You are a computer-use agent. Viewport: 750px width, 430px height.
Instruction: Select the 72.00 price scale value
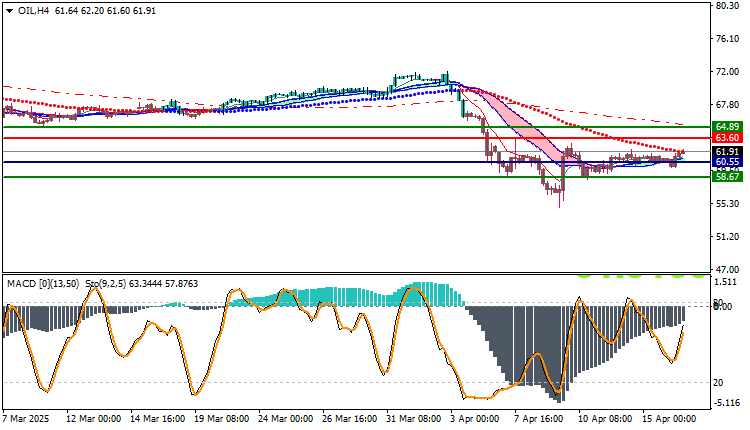coord(727,72)
